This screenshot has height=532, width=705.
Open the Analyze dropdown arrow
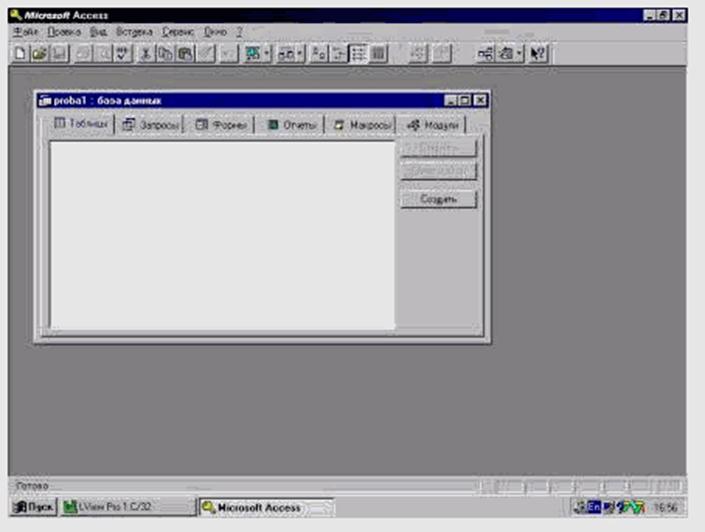pos(300,54)
